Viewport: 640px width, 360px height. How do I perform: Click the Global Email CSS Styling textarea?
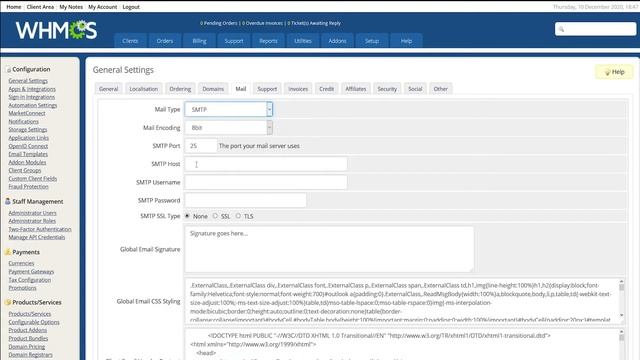404,301
